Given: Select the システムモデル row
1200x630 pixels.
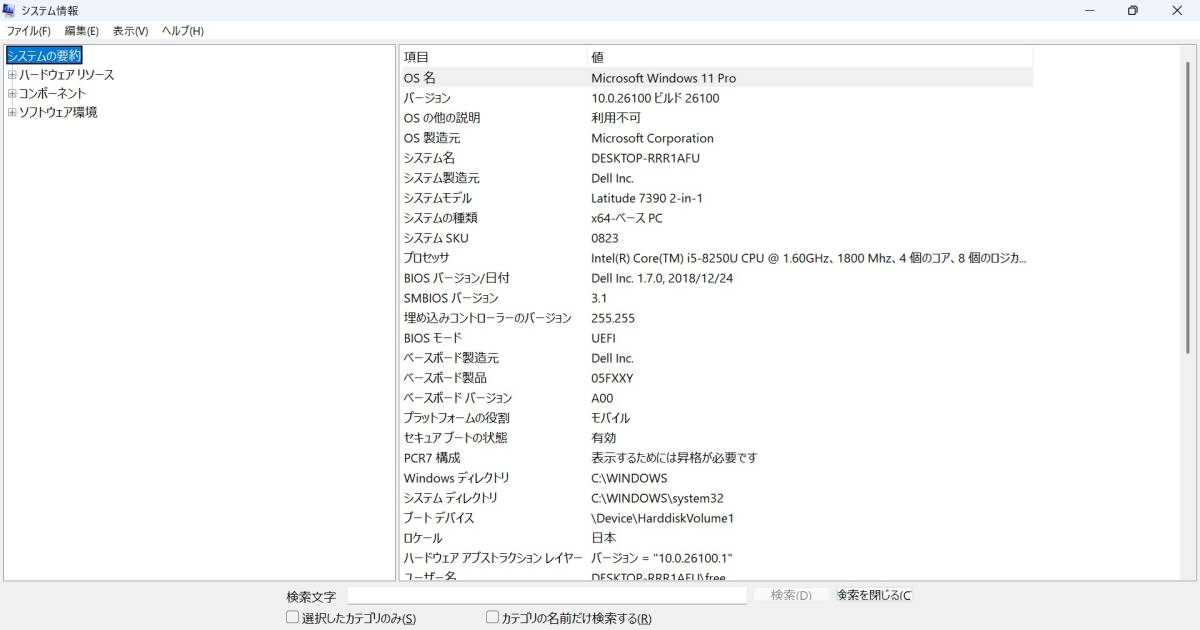Looking at the screenshot, I should point(716,198).
